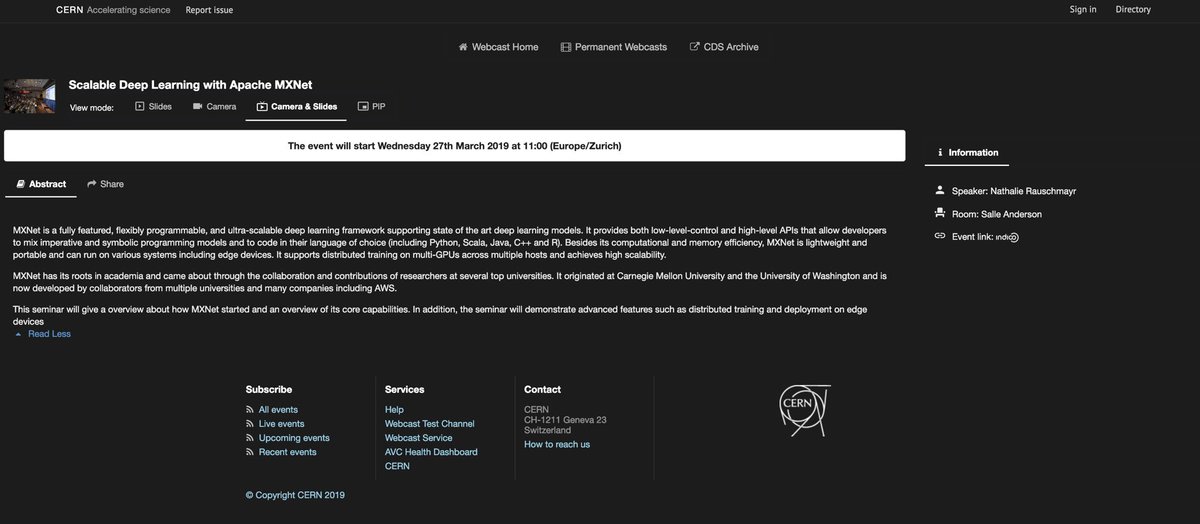Click the Share arrow icon
This screenshot has height=524, width=1200.
[91, 184]
